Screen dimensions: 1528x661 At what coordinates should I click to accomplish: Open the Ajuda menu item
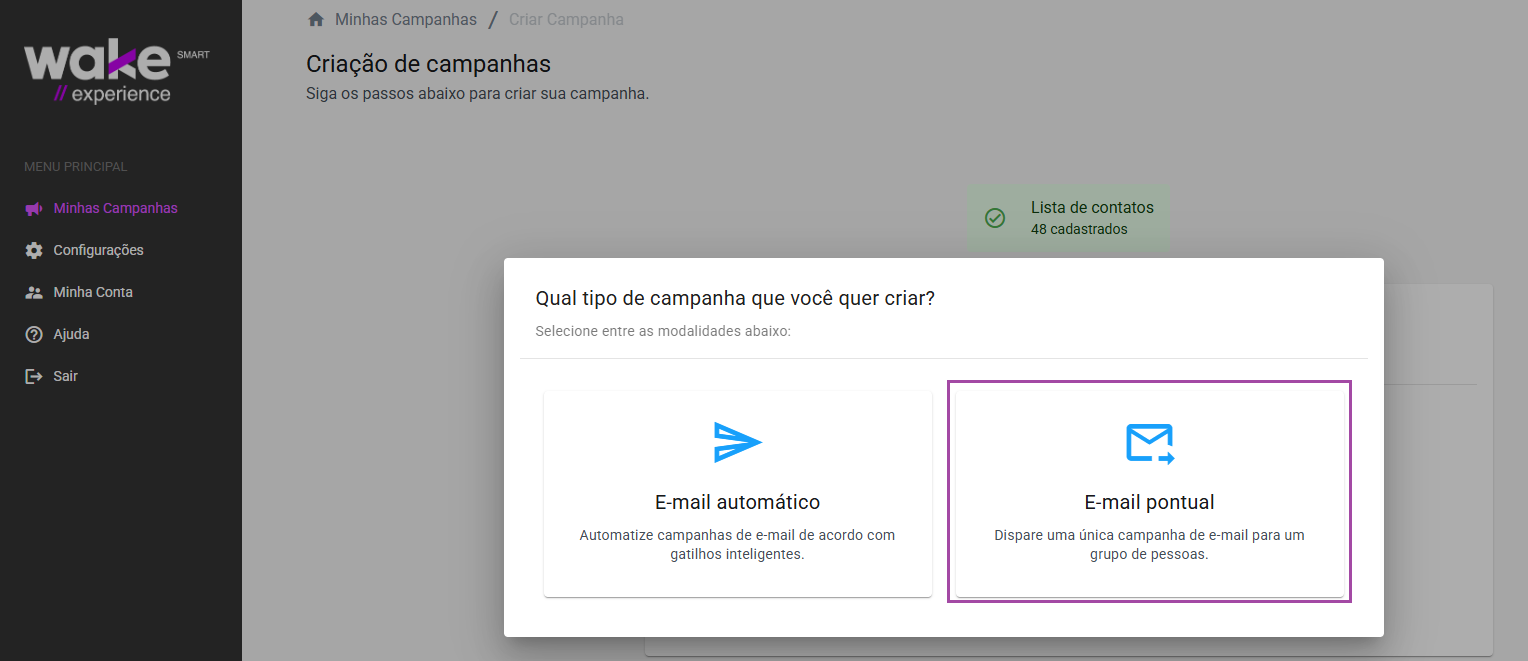pos(72,334)
